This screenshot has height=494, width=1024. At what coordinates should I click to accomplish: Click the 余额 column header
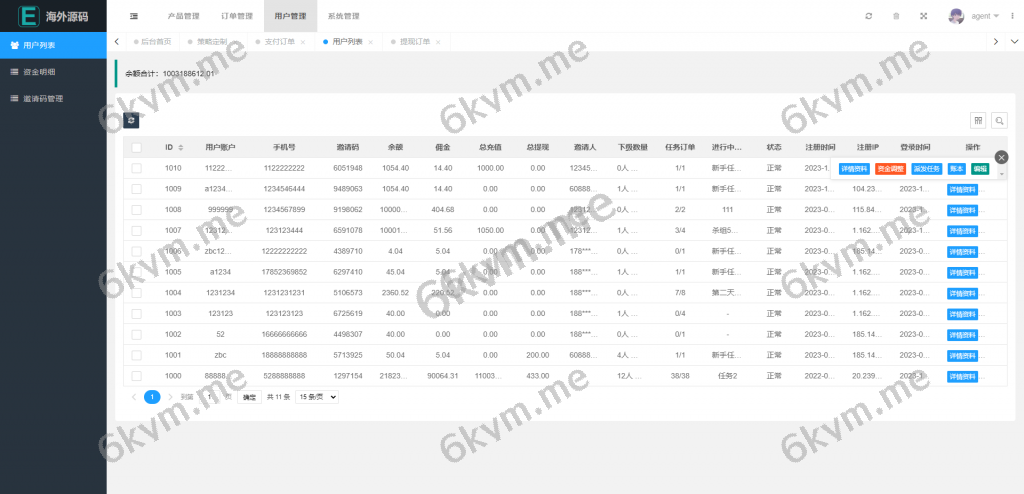pyautogui.click(x=395, y=148)
